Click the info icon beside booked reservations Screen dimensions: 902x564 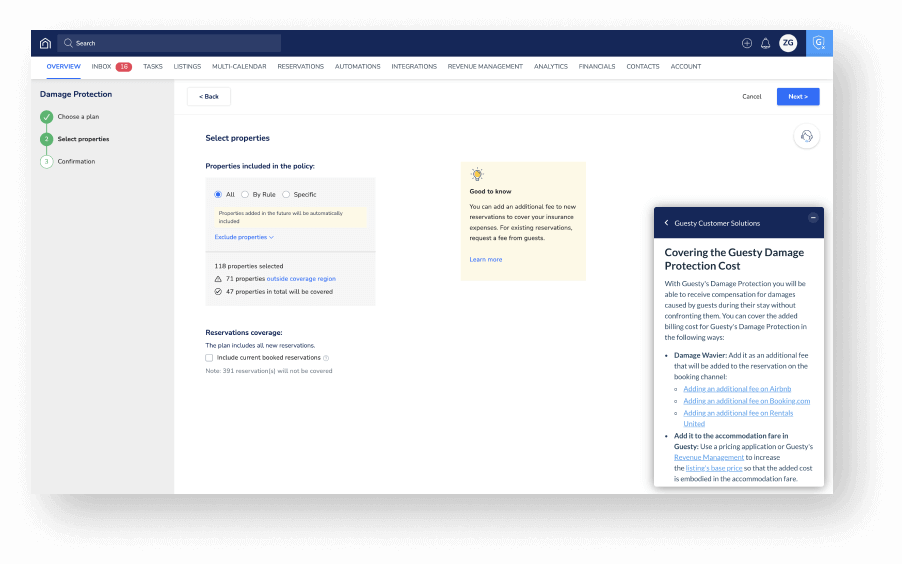point(326,358)
